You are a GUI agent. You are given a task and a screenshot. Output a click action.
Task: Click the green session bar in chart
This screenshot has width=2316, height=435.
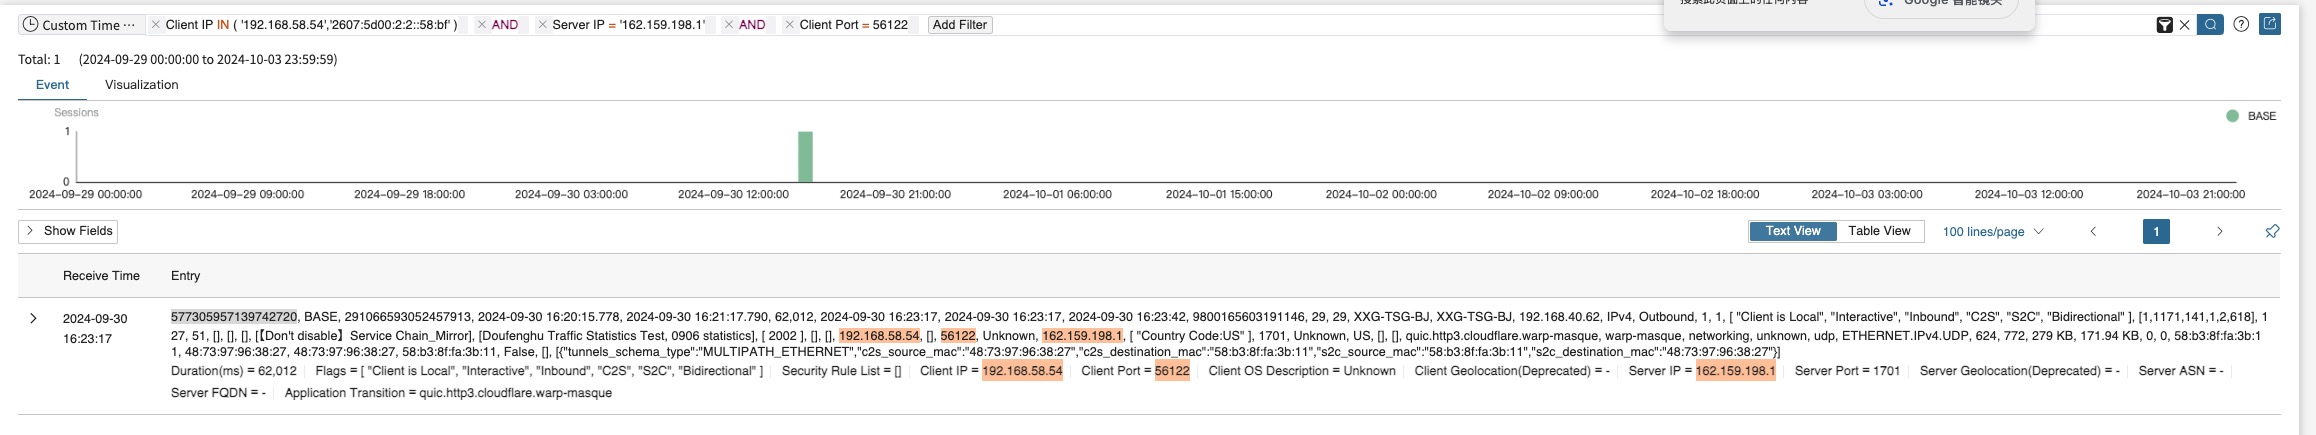click(805, 157)
